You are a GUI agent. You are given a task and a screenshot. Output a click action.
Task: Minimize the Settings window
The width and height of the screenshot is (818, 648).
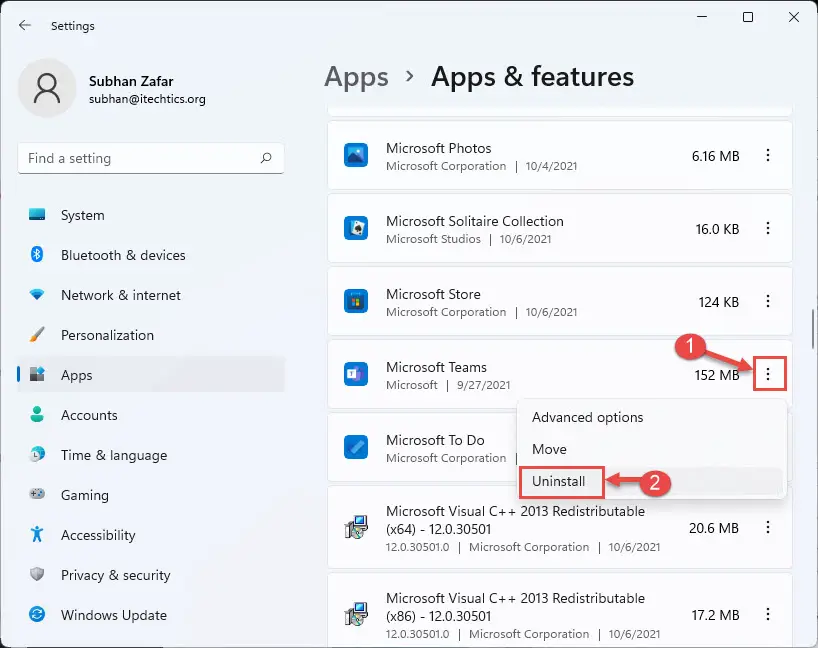tap(702, 17)
